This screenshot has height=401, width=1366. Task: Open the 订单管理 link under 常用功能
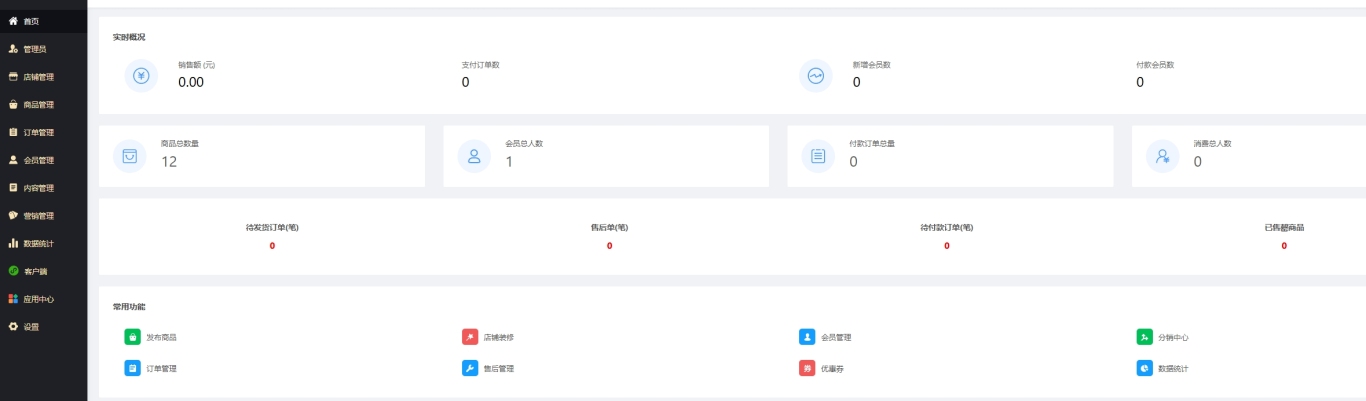(161, 369)
